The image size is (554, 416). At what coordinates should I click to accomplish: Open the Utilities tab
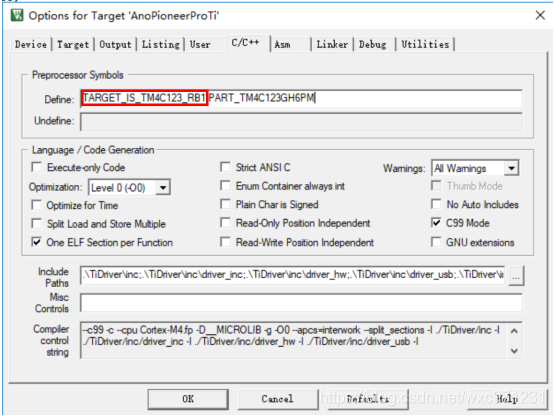point(425,45)
